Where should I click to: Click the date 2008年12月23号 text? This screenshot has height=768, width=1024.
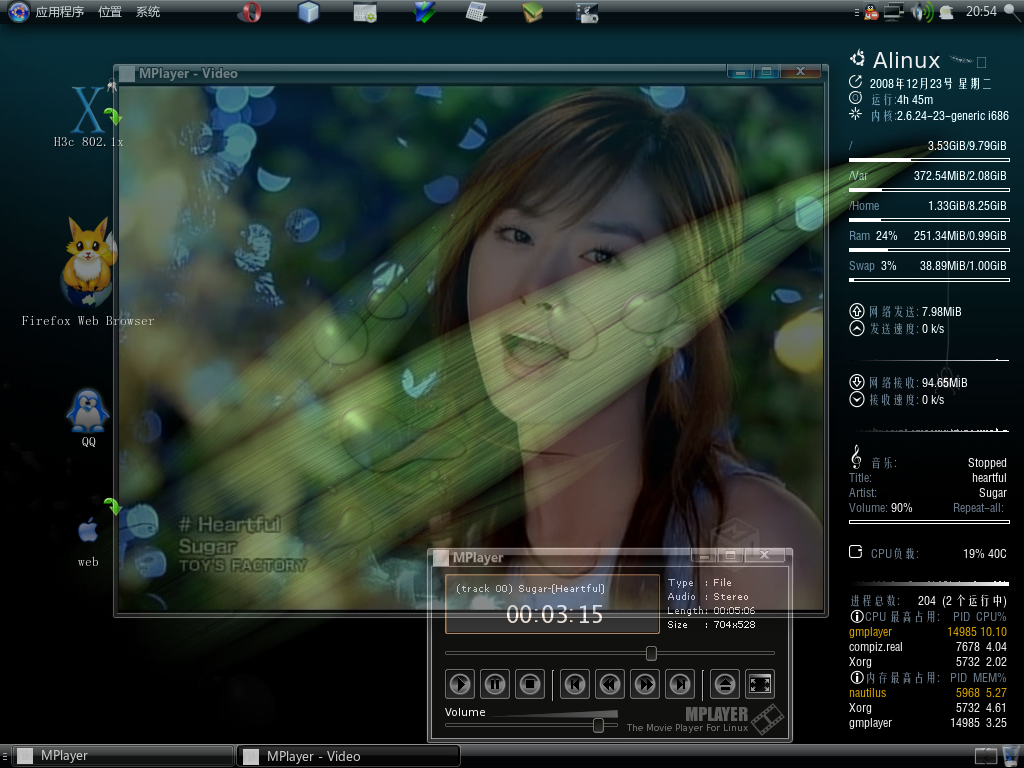(911, 84)
